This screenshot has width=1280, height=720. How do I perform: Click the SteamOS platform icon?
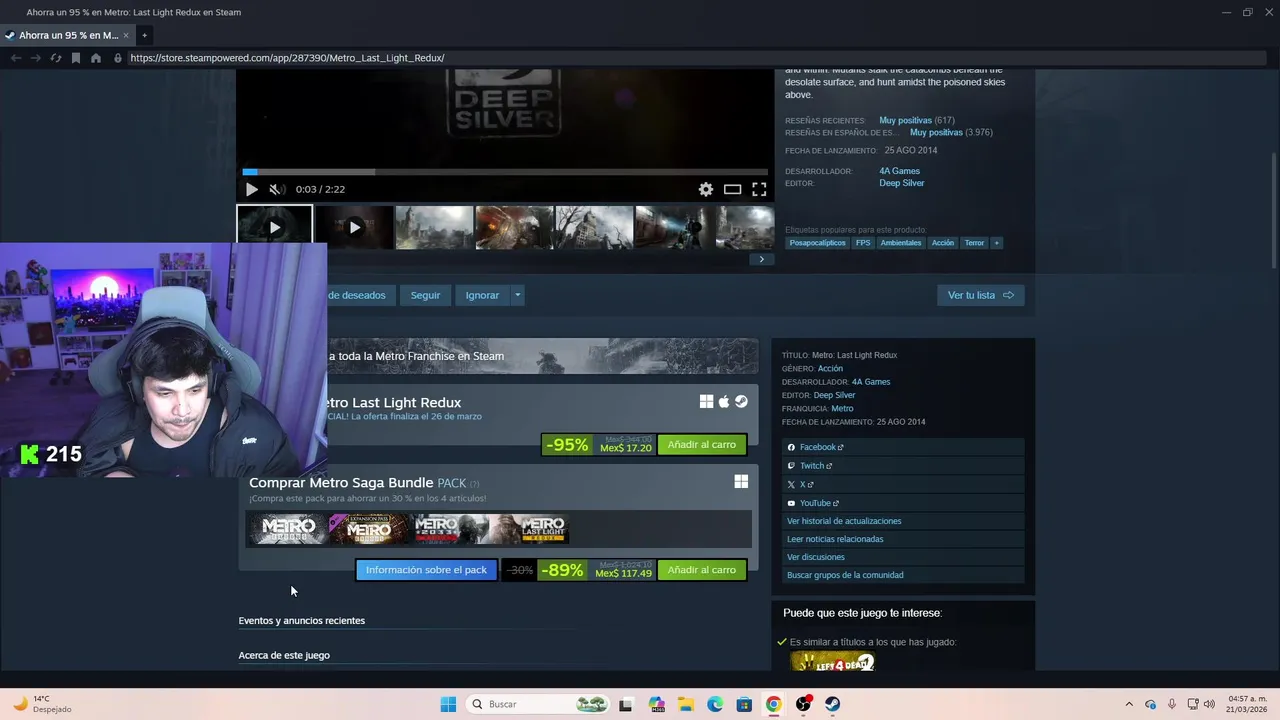741,402
